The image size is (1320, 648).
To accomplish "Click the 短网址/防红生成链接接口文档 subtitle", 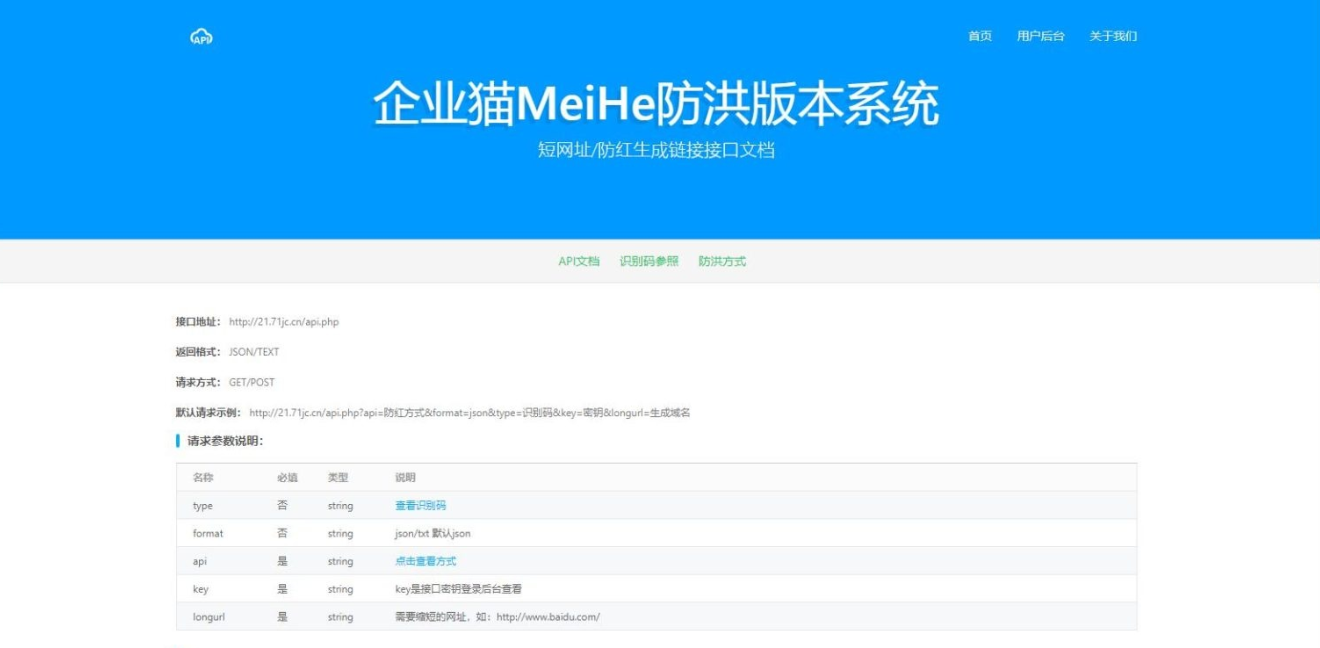I will 656,151.
